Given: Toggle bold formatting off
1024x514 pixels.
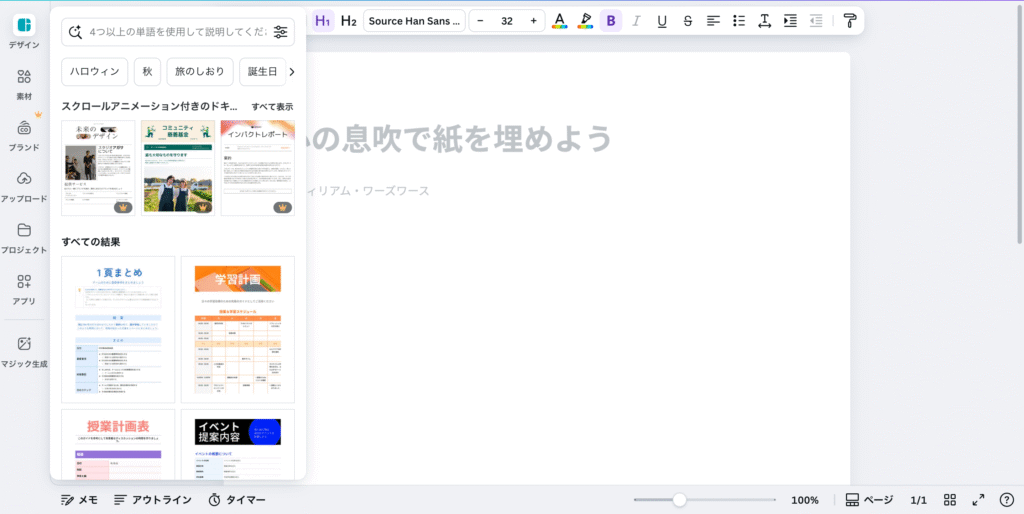Looking at the screenshot, I should coord(611,20).
